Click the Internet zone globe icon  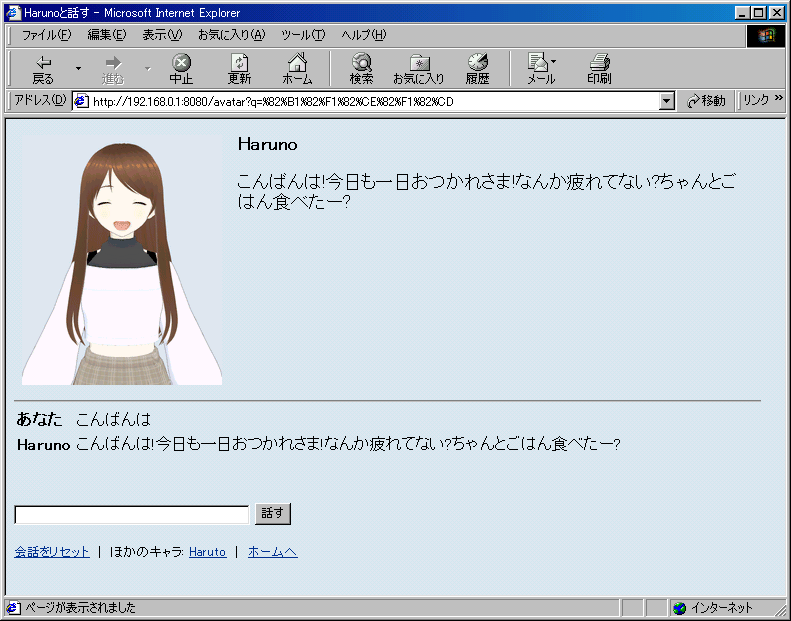coord(680,608)
